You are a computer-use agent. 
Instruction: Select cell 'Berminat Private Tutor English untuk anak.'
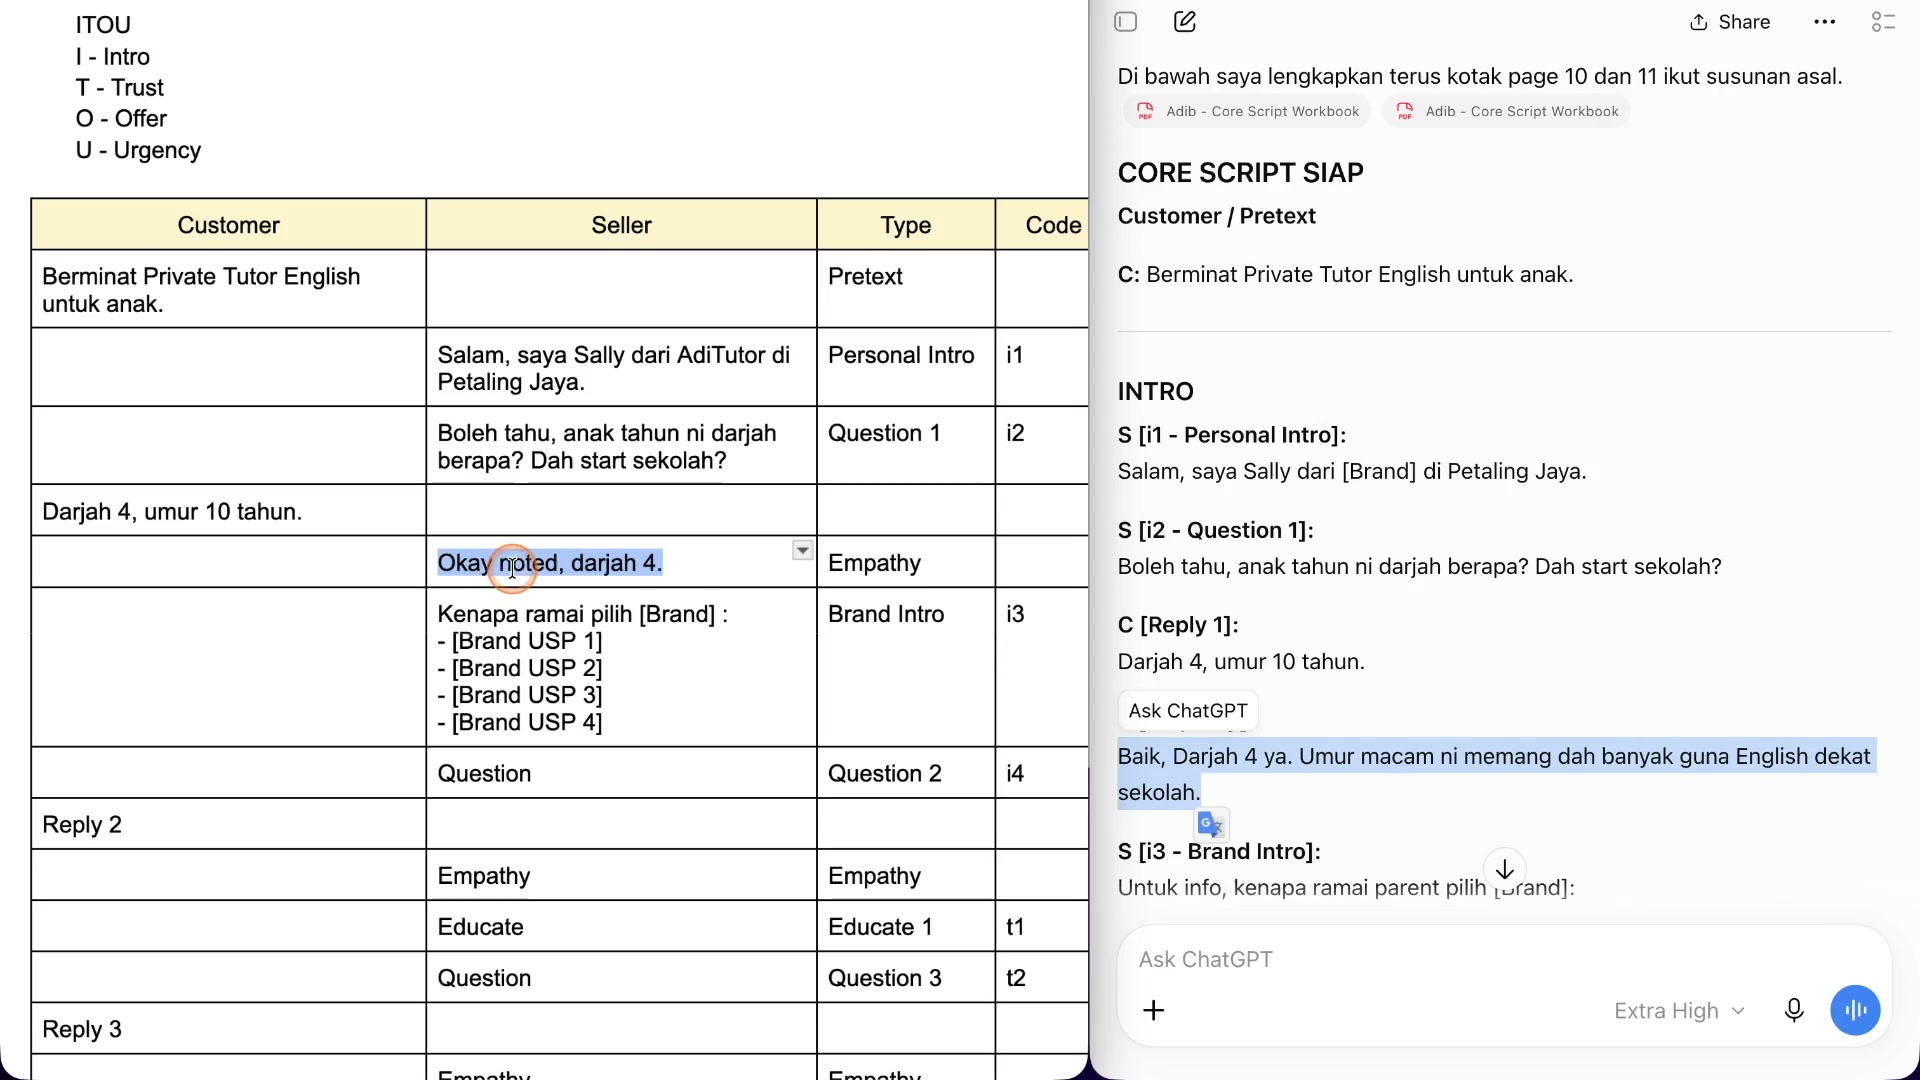(x=229, y=290)
